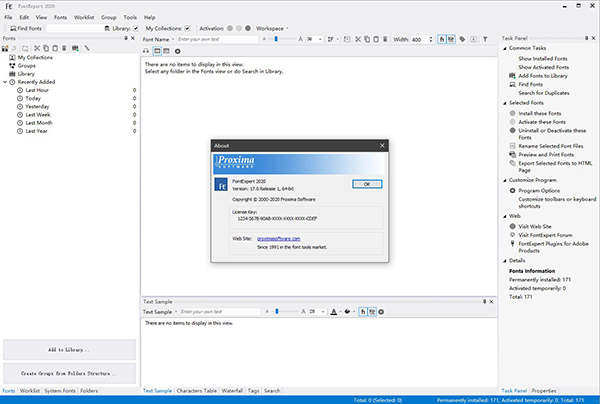The image size is (600, 404).
Task: Click the Program Options icon in Task Panel
Action: [510, 188]
